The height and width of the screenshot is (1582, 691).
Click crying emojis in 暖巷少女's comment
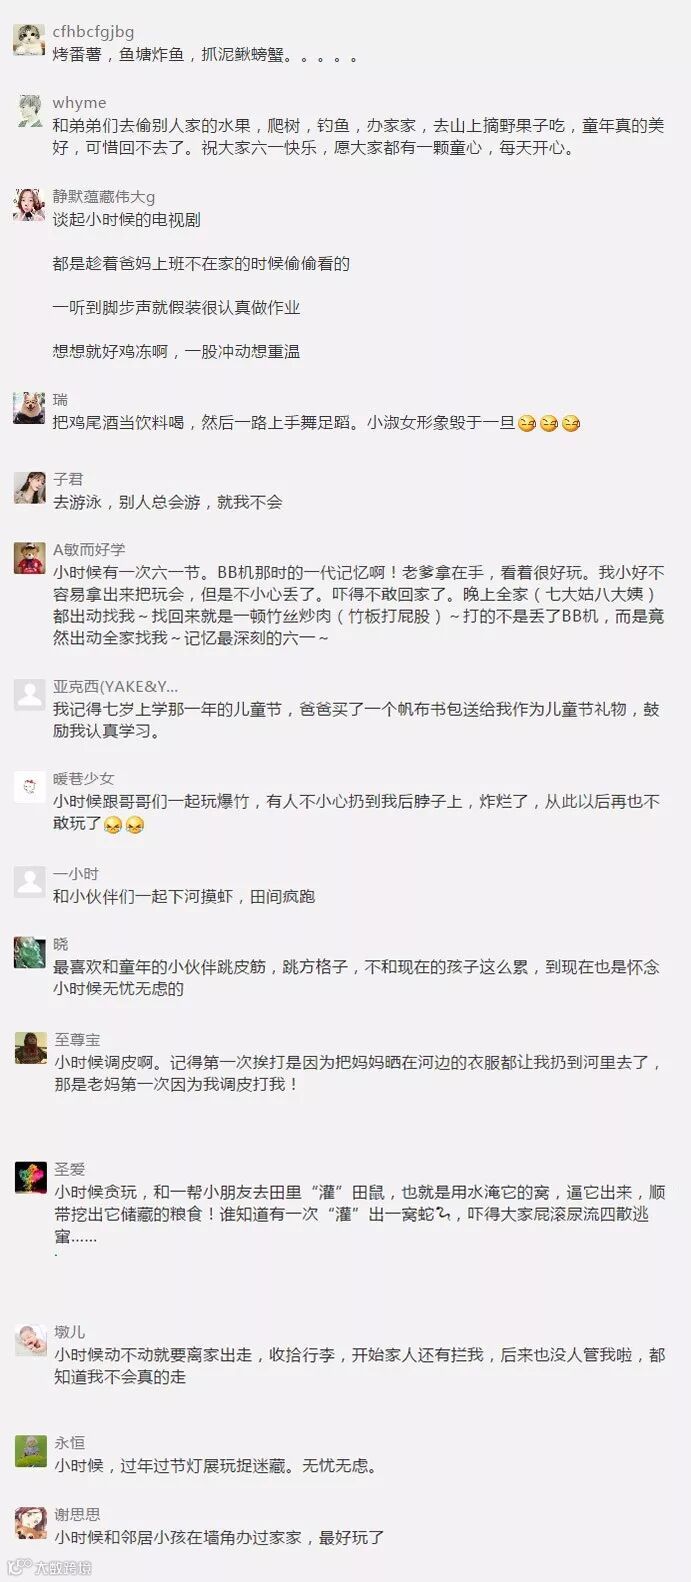(x=125, y=825)
